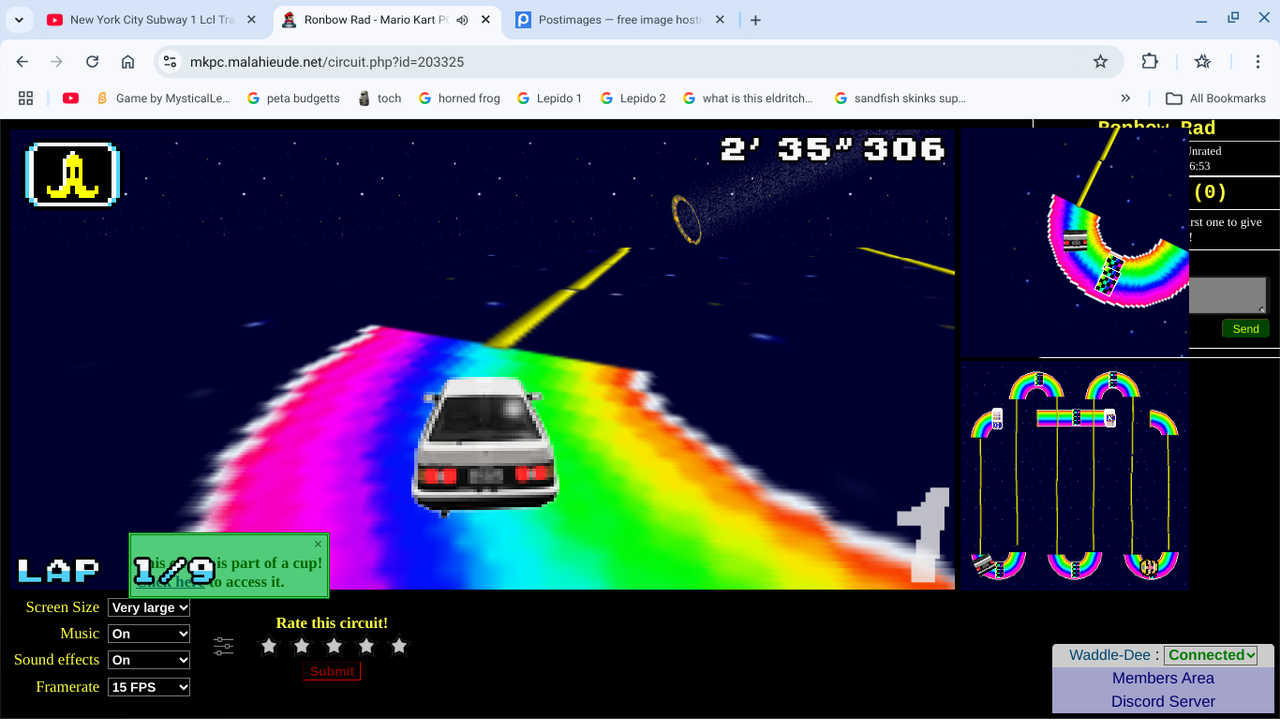Open a new browser tab
The height and width of the screenshot is (720, 1280).
pyautogui.click(x=756, y=19)
